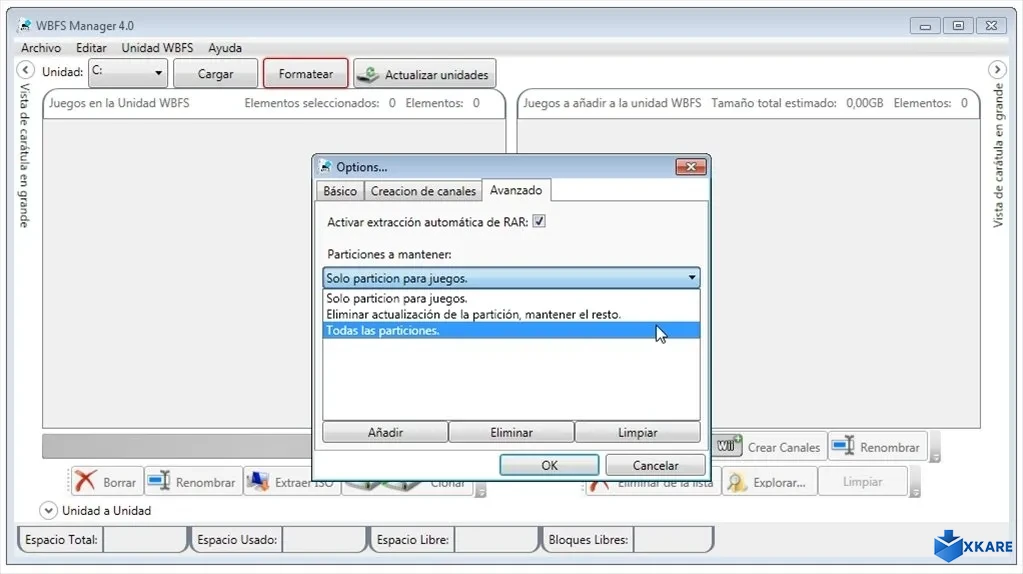Screen dimensions: 1023x574
Task: Select the Avanzado tab
Action: click(516, 190)
